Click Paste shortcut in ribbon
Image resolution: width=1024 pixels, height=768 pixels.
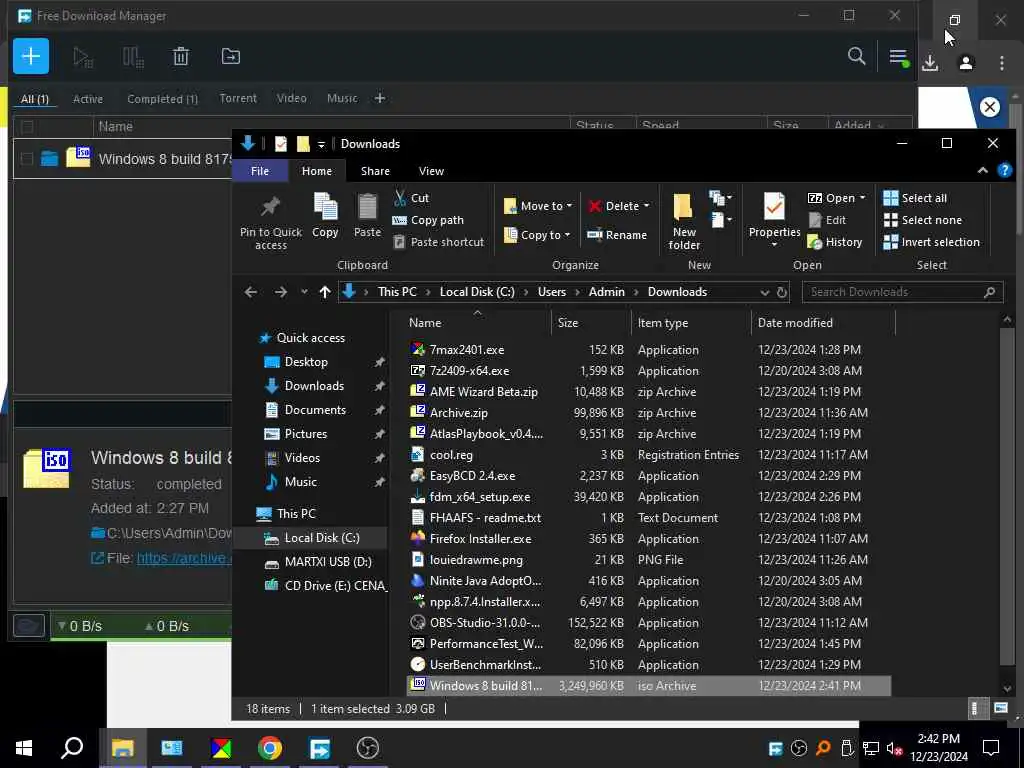pyautogui.click(x=439, y=242)
